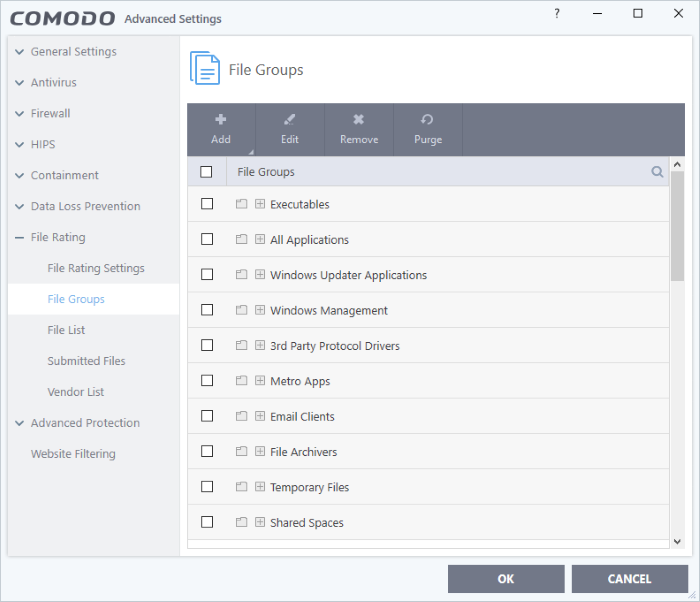Click the COMODO logo
The width and height of the screenshot is (700, 602).
(62, 19)
